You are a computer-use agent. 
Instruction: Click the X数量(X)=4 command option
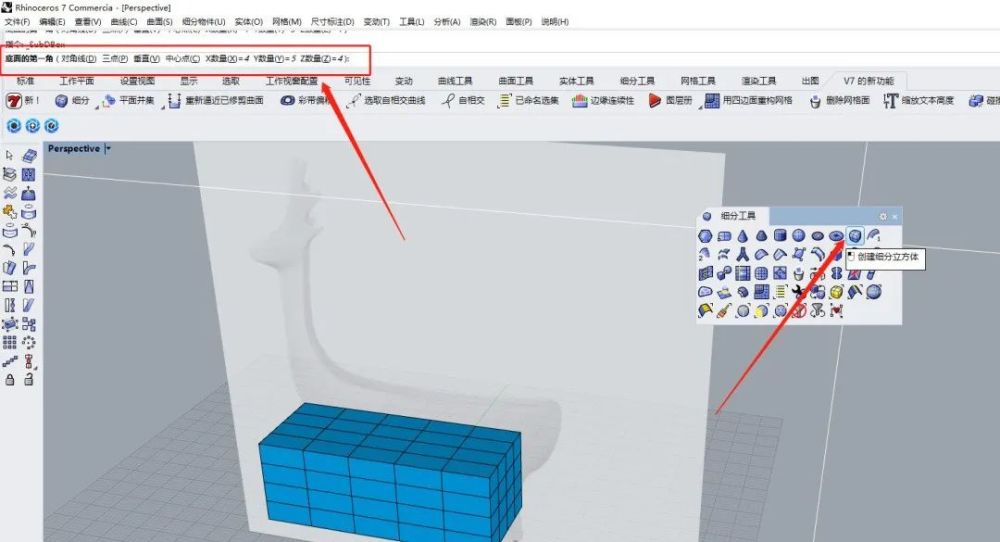pos(227,59)
